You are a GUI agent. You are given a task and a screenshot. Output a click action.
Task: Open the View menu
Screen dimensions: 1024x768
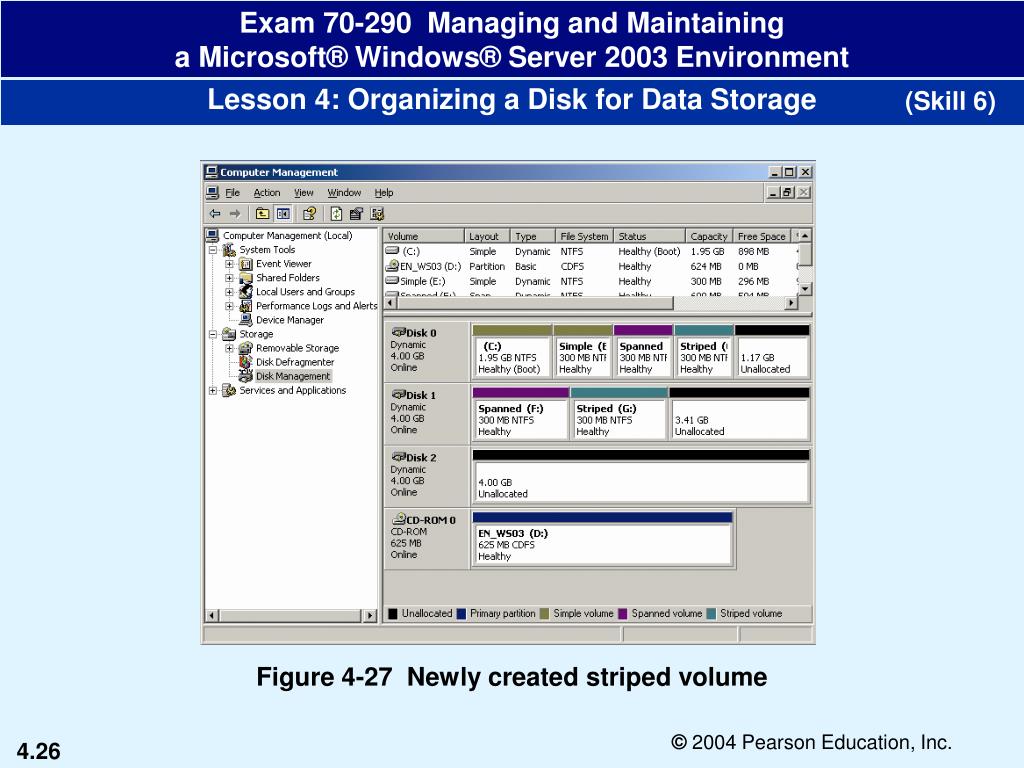tap(304, 193)
